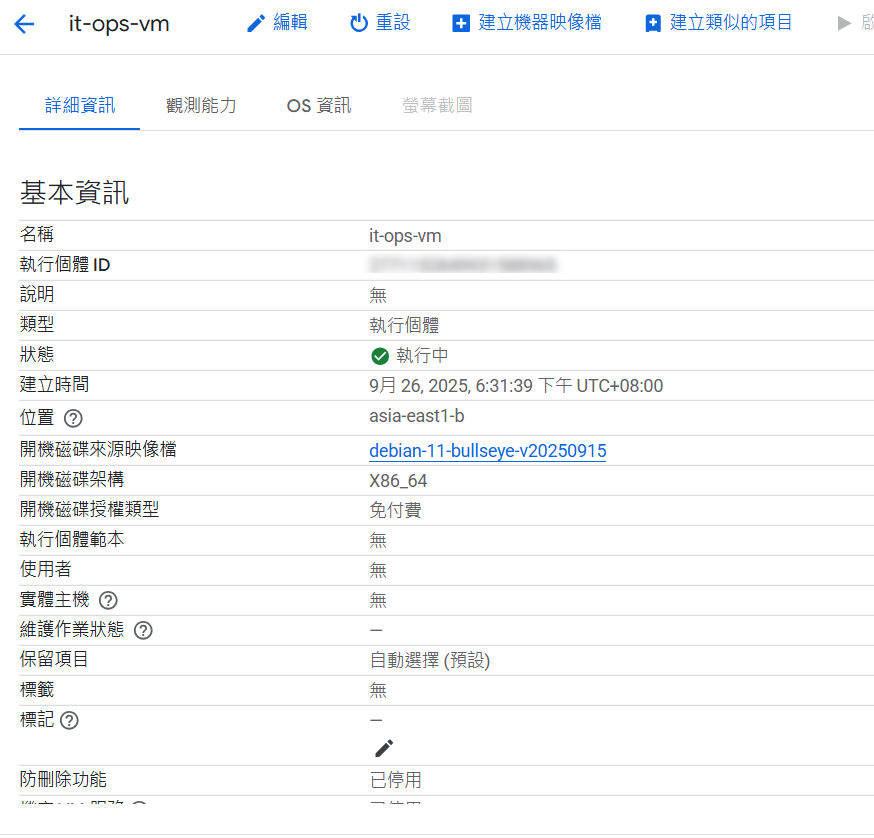Click the 無 value in 標籤 row
Screen dimensions: 874x838
[x=377, y=691]
